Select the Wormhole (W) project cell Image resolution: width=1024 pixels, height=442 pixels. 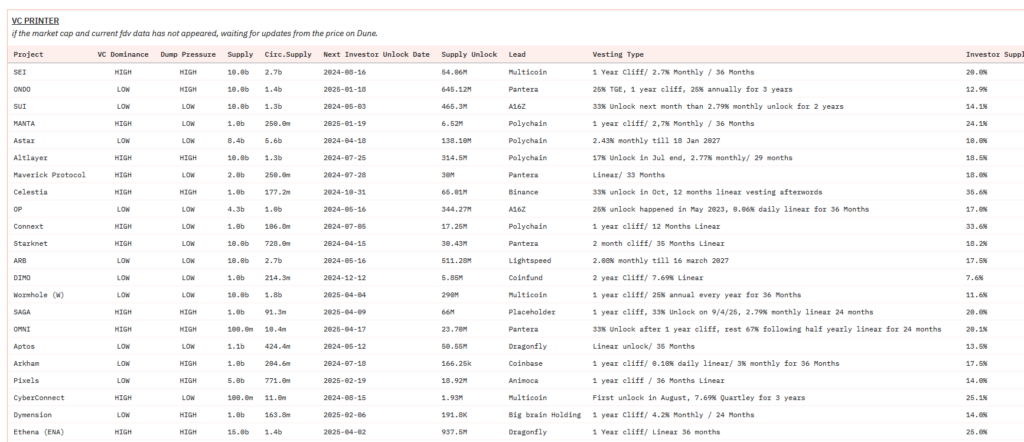39,295
